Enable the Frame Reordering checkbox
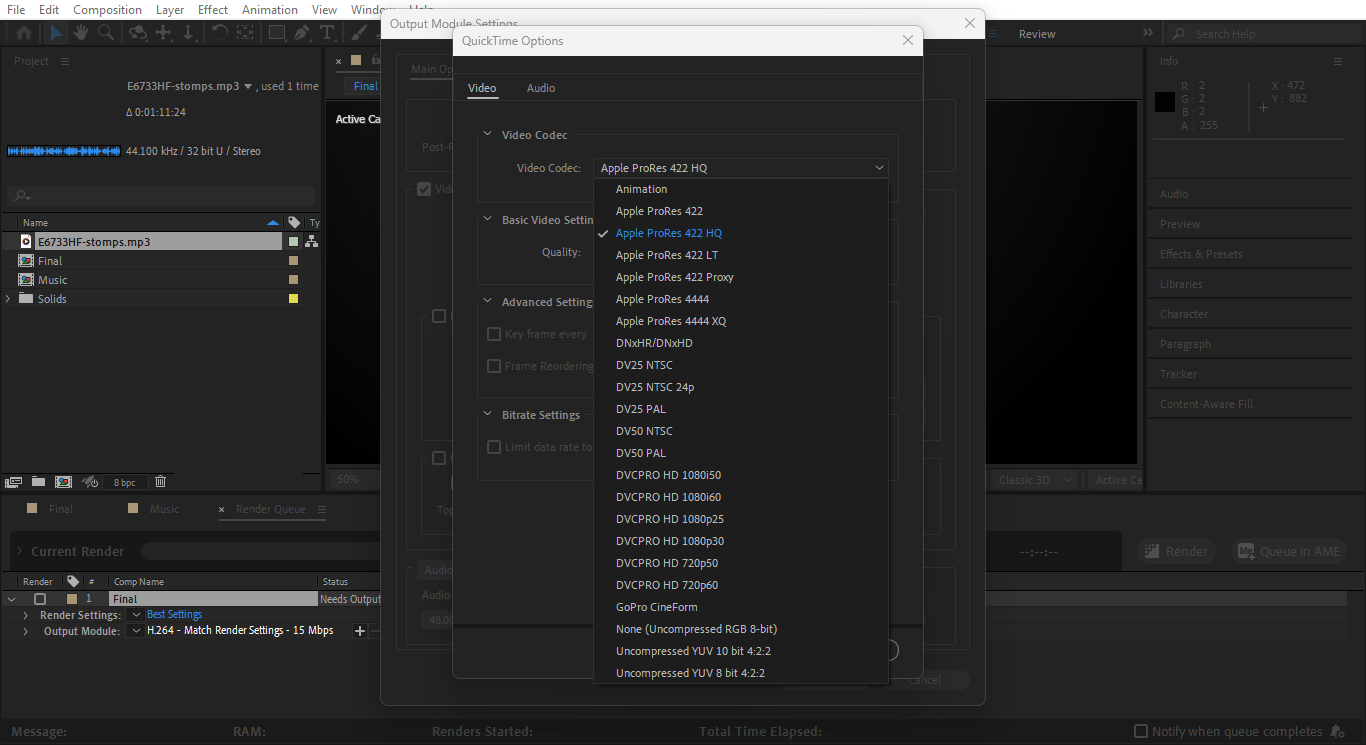The image size is (1366, 745). pyautogui.click(x=493, y=366)
